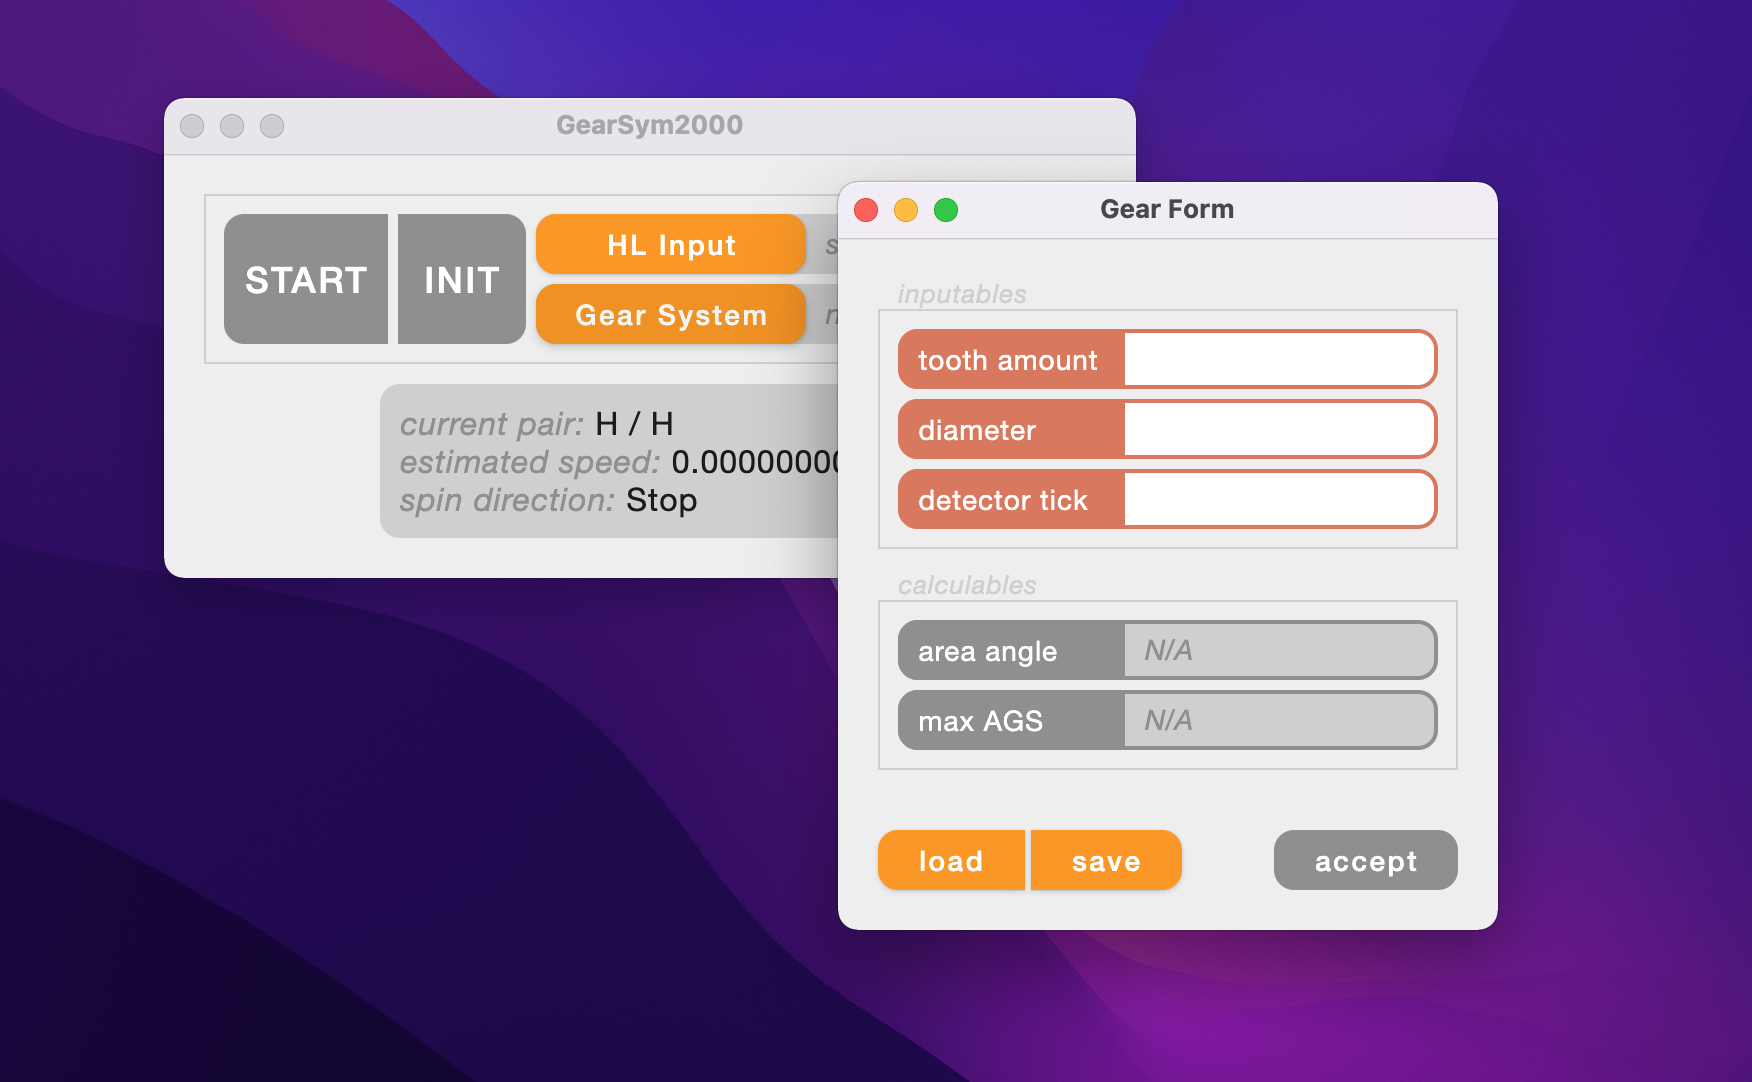1752x1082 pixels.
Task: Click the 'current pair: H / H' text
Action: (x=537, y=424)
